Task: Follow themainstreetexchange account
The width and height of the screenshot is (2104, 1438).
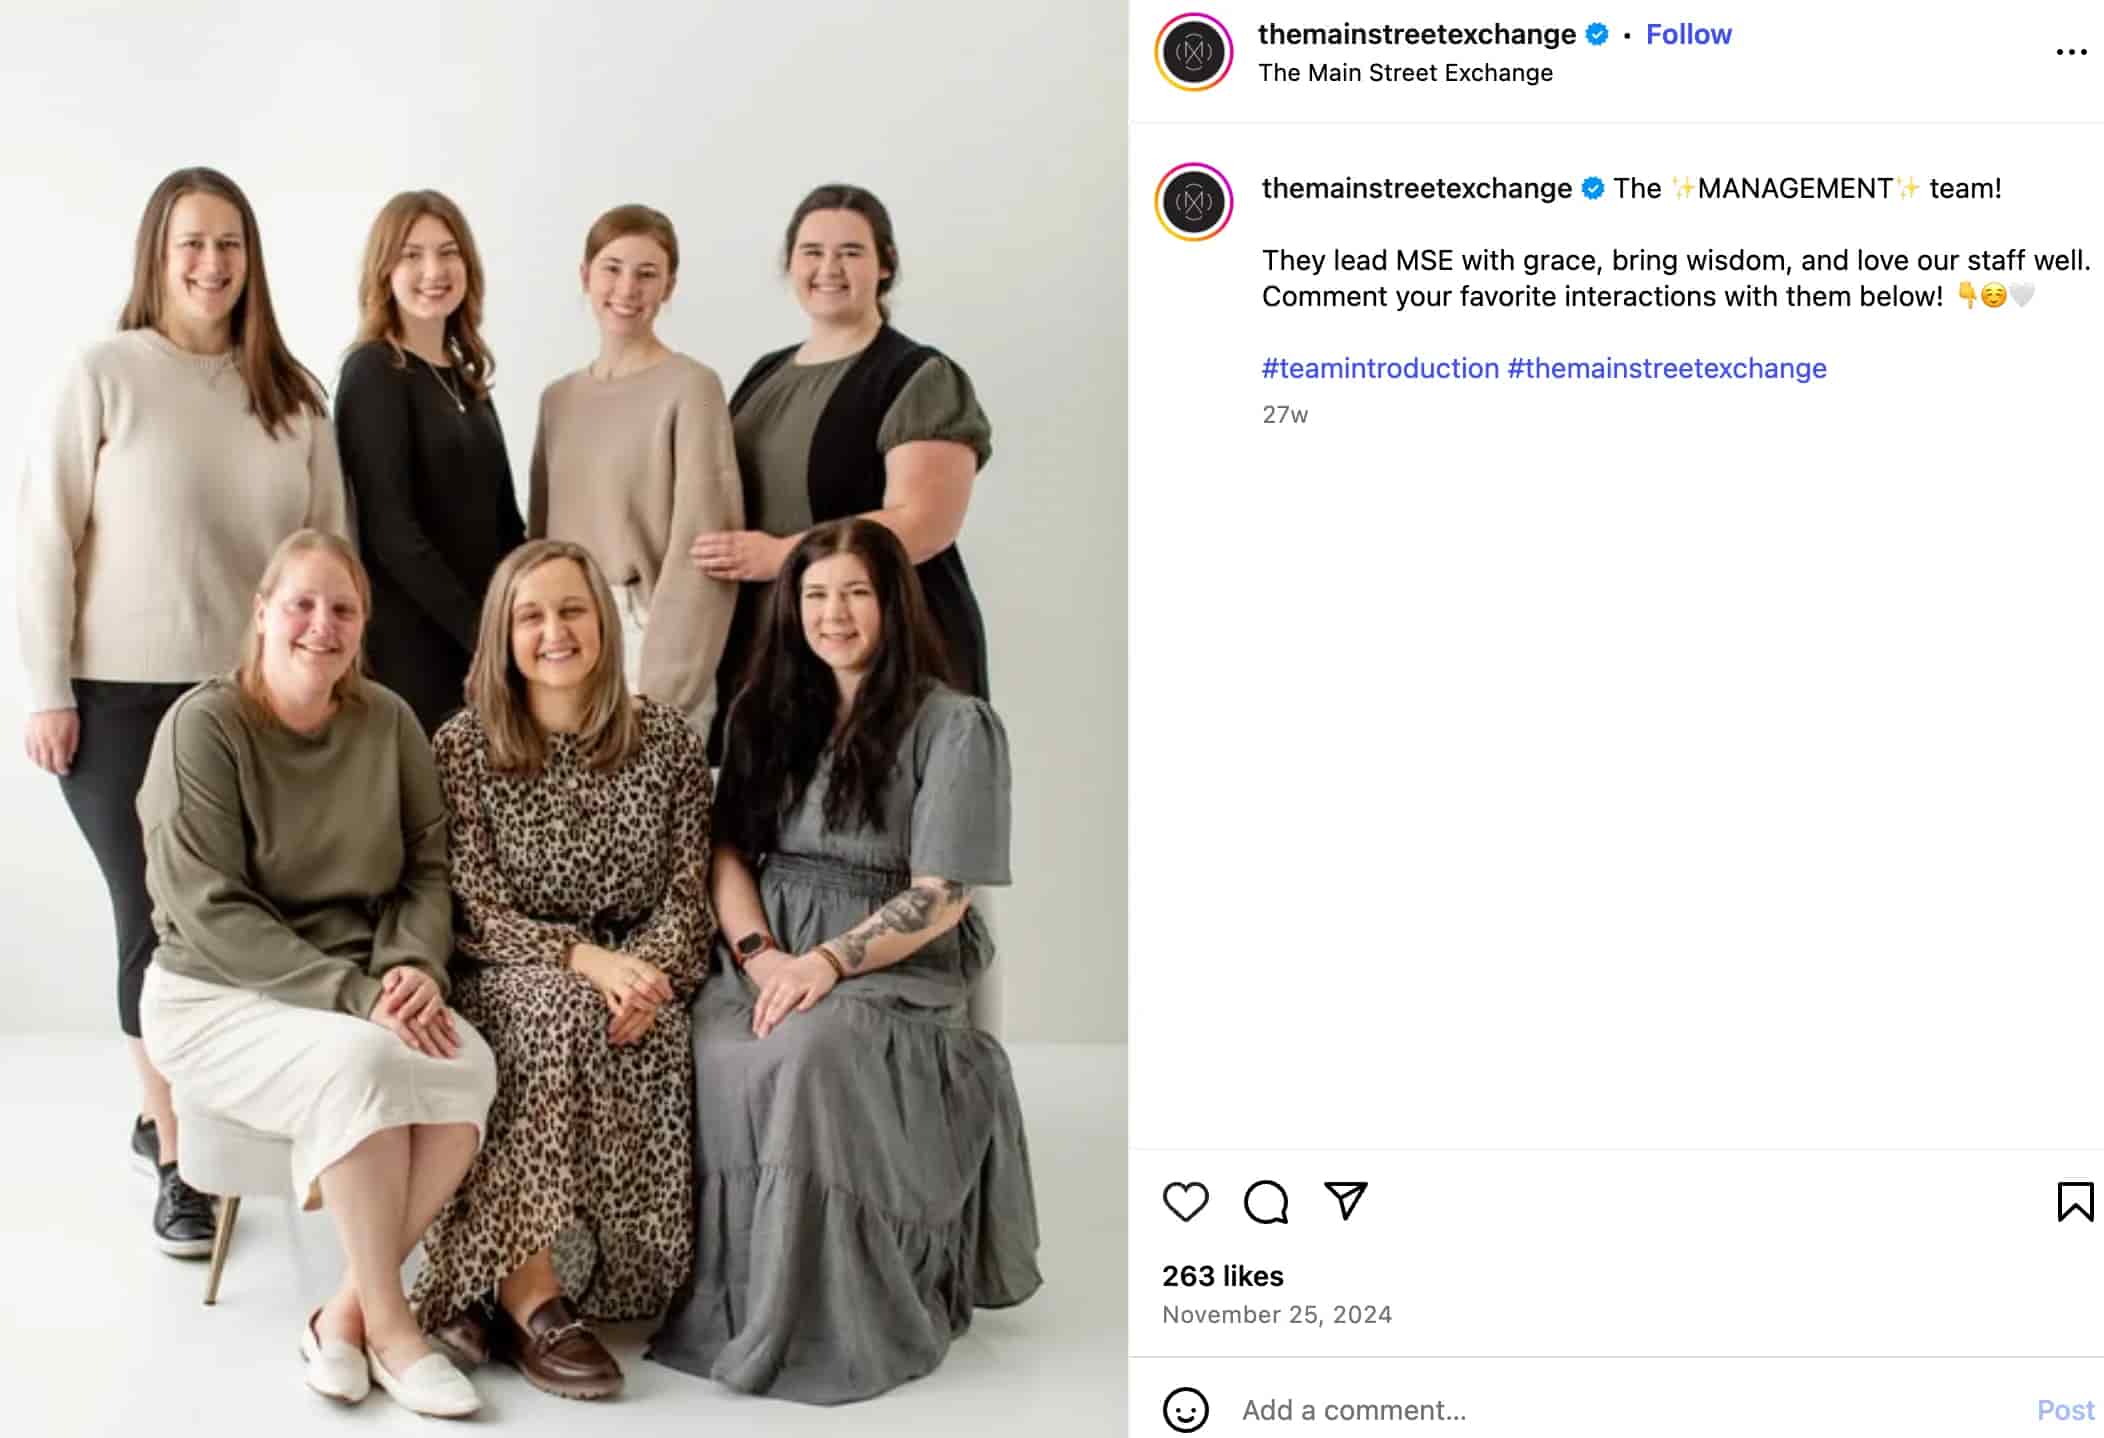Action: coord(1688,35)
